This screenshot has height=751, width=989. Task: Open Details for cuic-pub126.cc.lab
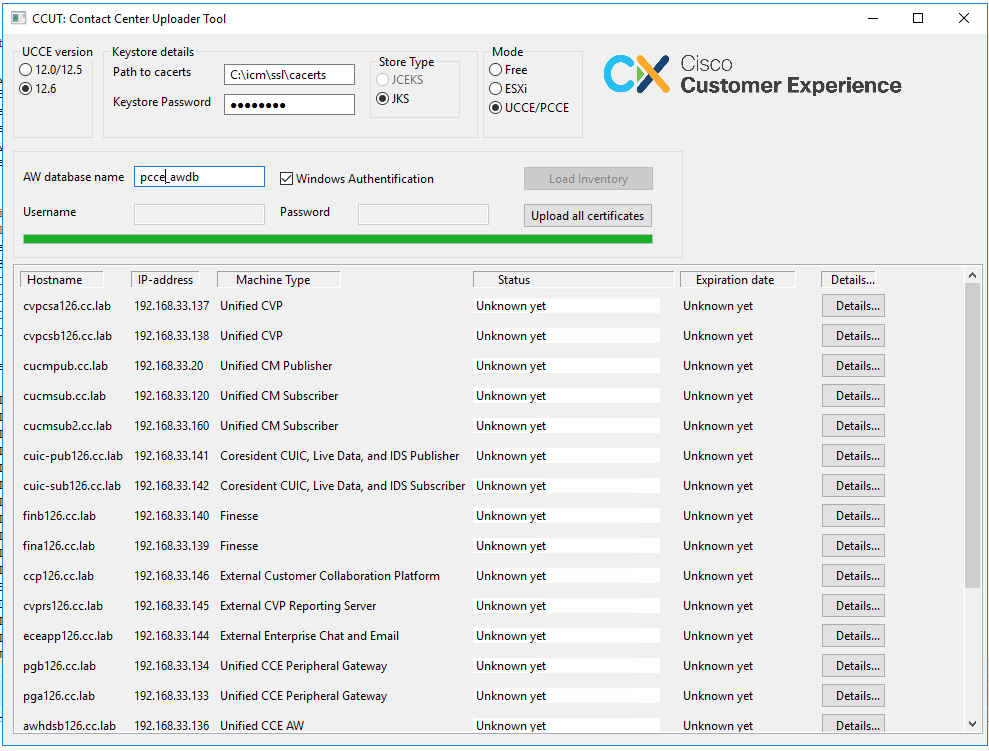[853, 456]
